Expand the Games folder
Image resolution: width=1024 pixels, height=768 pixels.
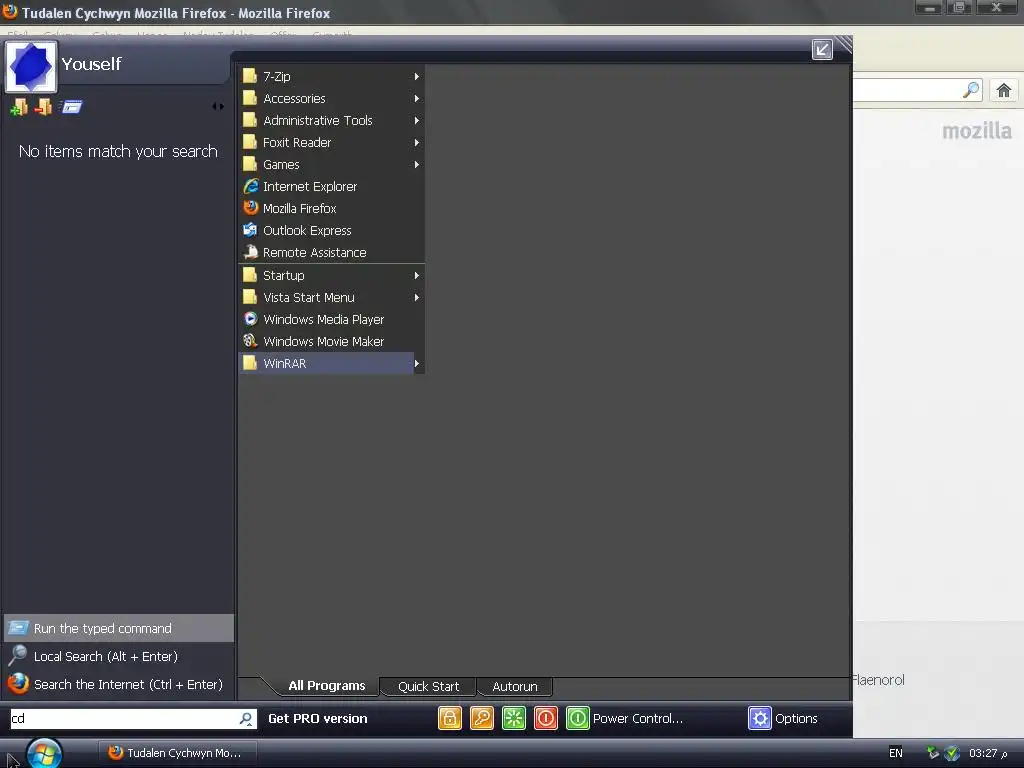pos(332,165)
